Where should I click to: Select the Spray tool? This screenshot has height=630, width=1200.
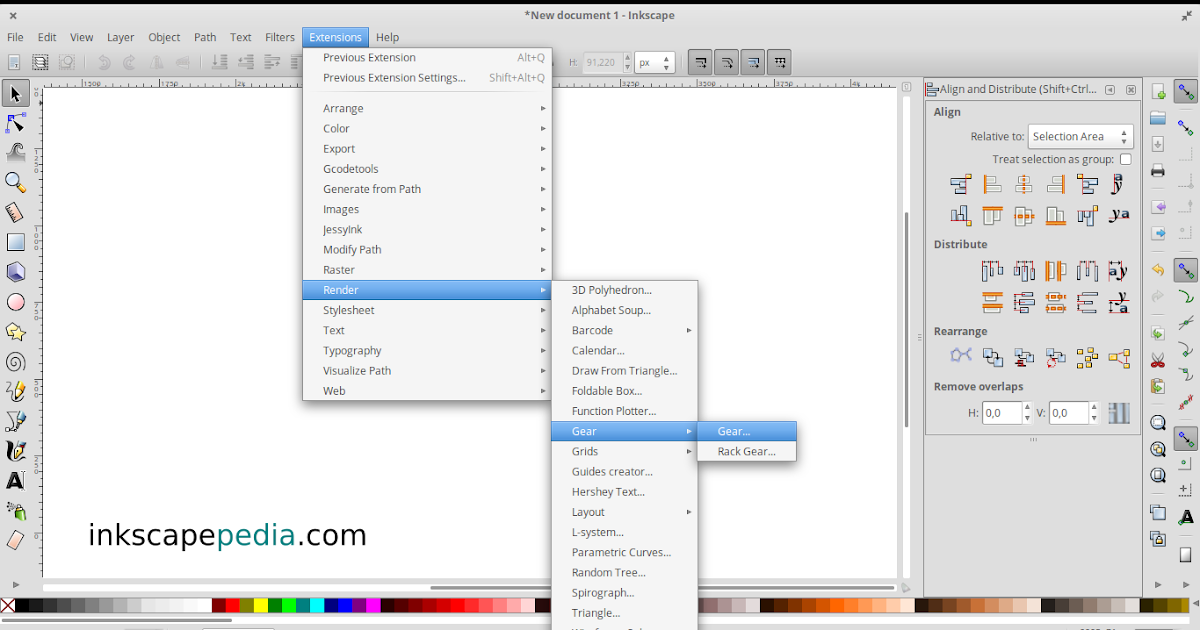pyautogui.click(x=15, y=511)
